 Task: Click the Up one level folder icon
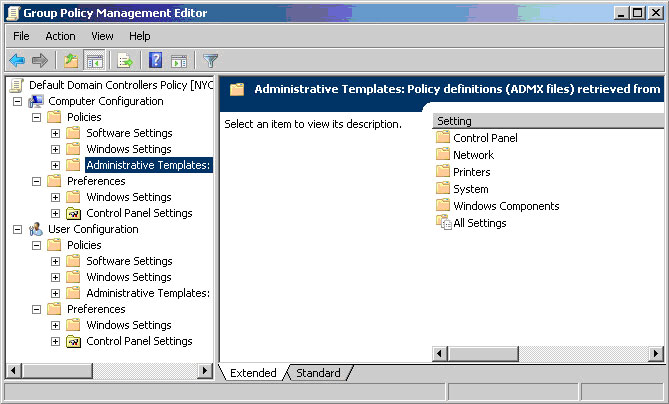[x=71, y=60]
